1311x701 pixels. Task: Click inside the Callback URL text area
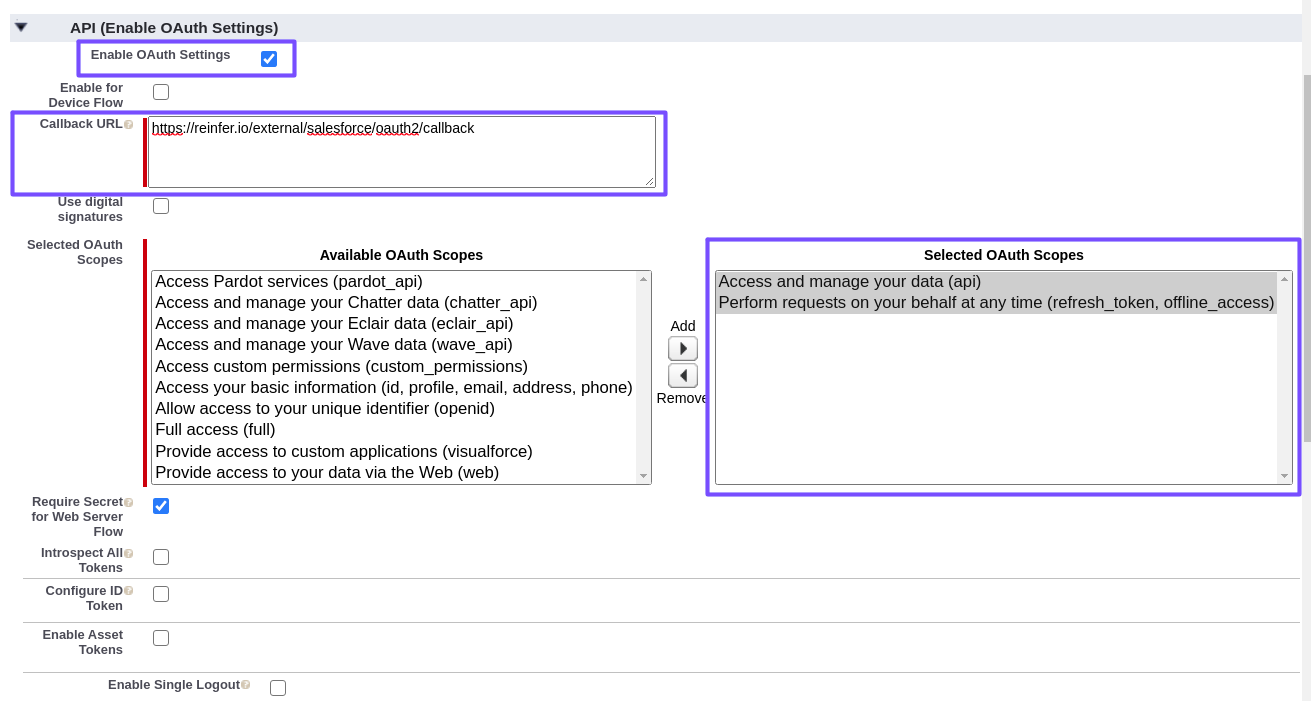click(401, 152)
